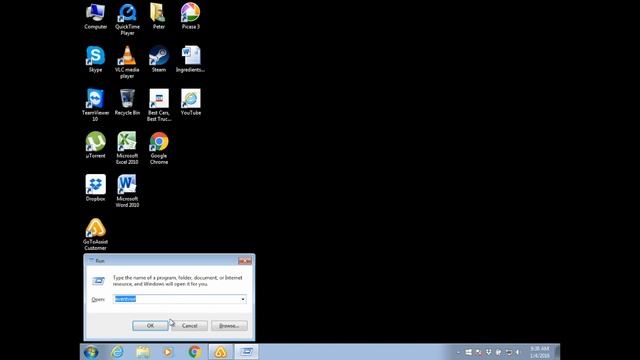The height and width of the screenshot is (360, 640).
Task: Click the Run taskbar button
Action: [x=246, y=352]
